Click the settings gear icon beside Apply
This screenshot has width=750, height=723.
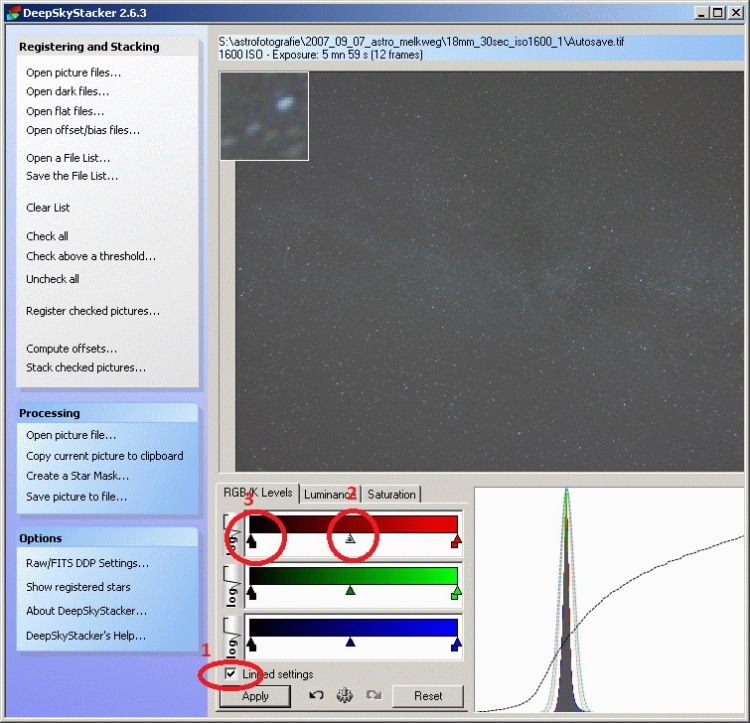(344, 695)
